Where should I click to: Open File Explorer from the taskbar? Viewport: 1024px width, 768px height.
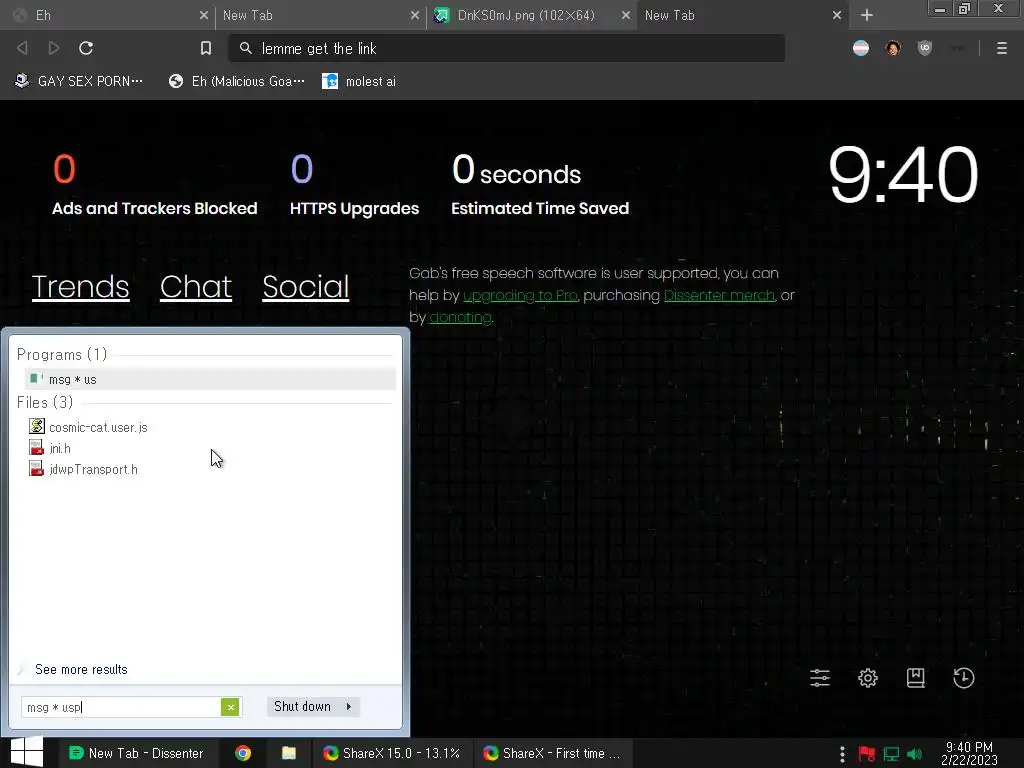point(289,753)
